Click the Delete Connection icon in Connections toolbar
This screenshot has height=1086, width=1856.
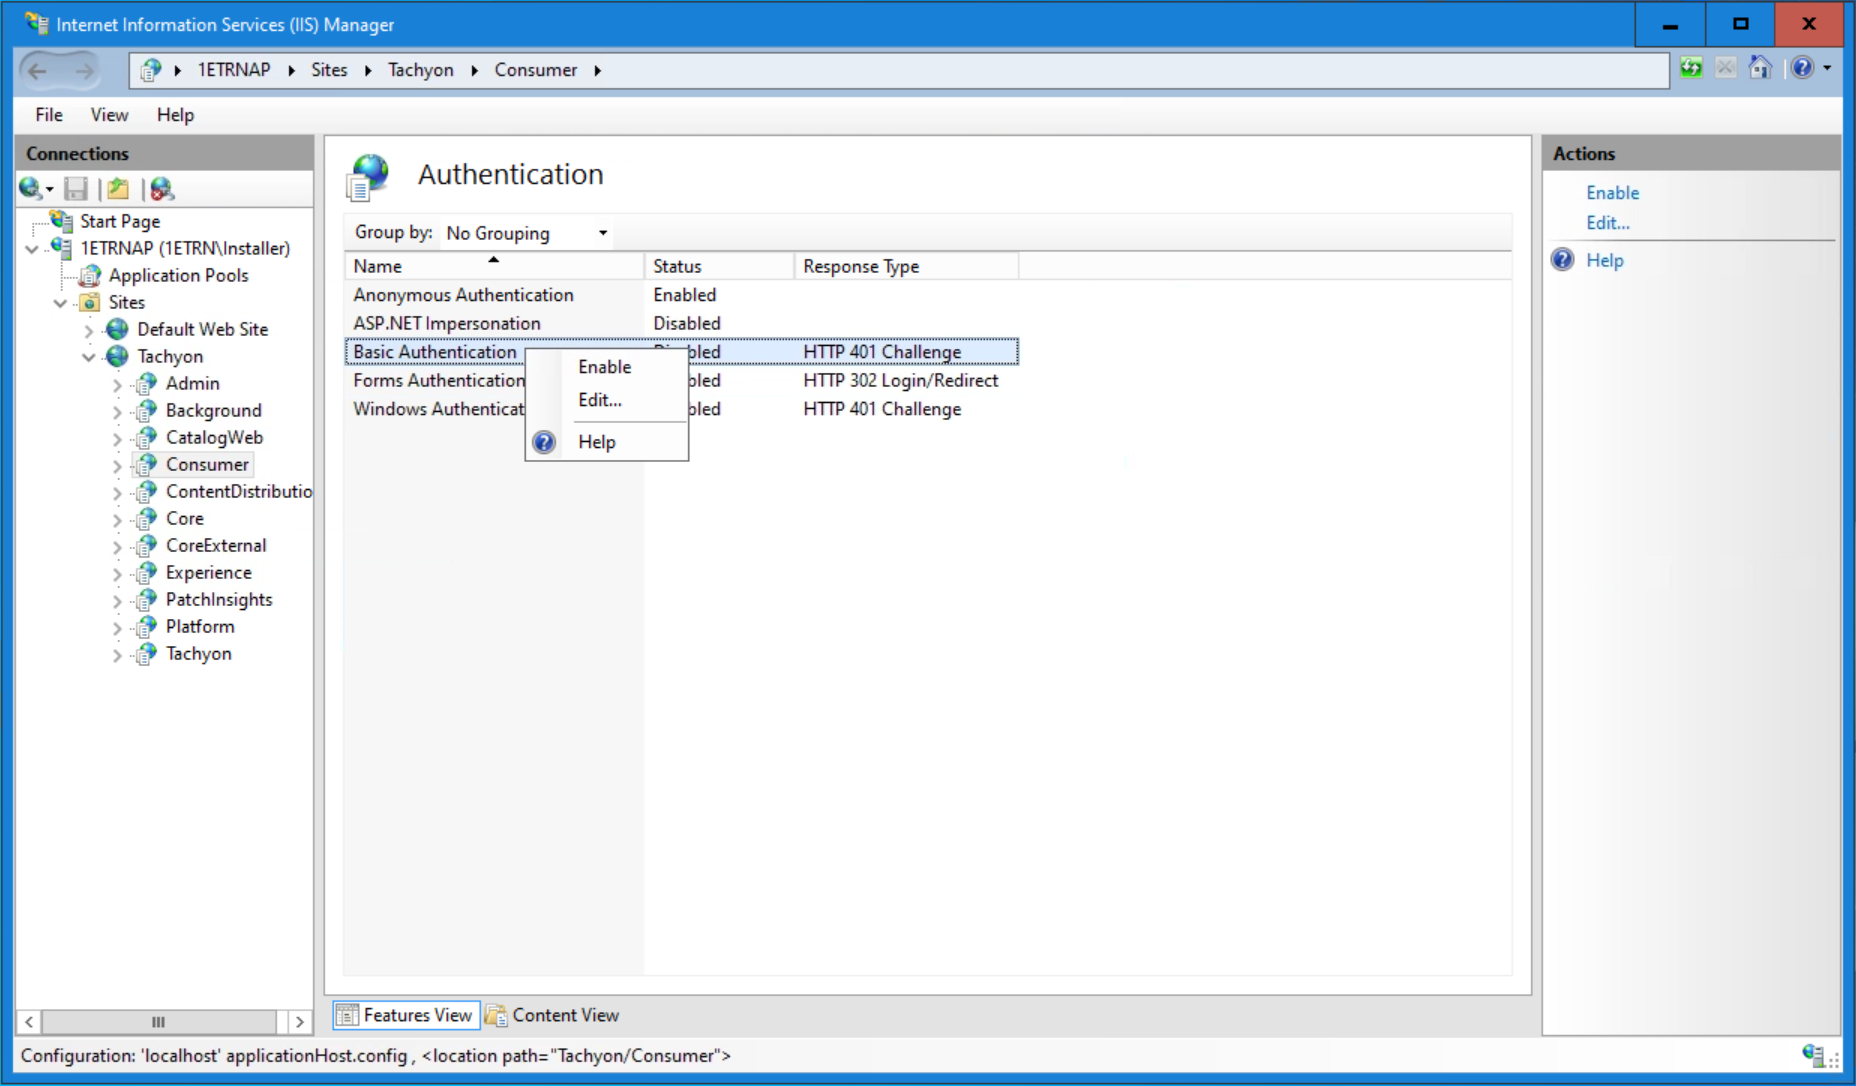(x=161, y=188)
